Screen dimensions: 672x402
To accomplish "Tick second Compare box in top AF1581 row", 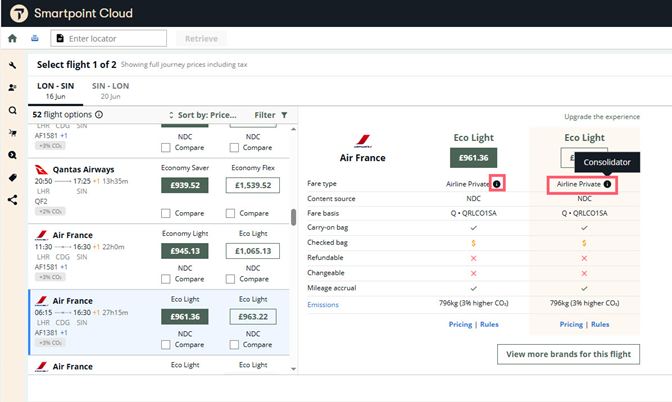I will tap(234, 147).
